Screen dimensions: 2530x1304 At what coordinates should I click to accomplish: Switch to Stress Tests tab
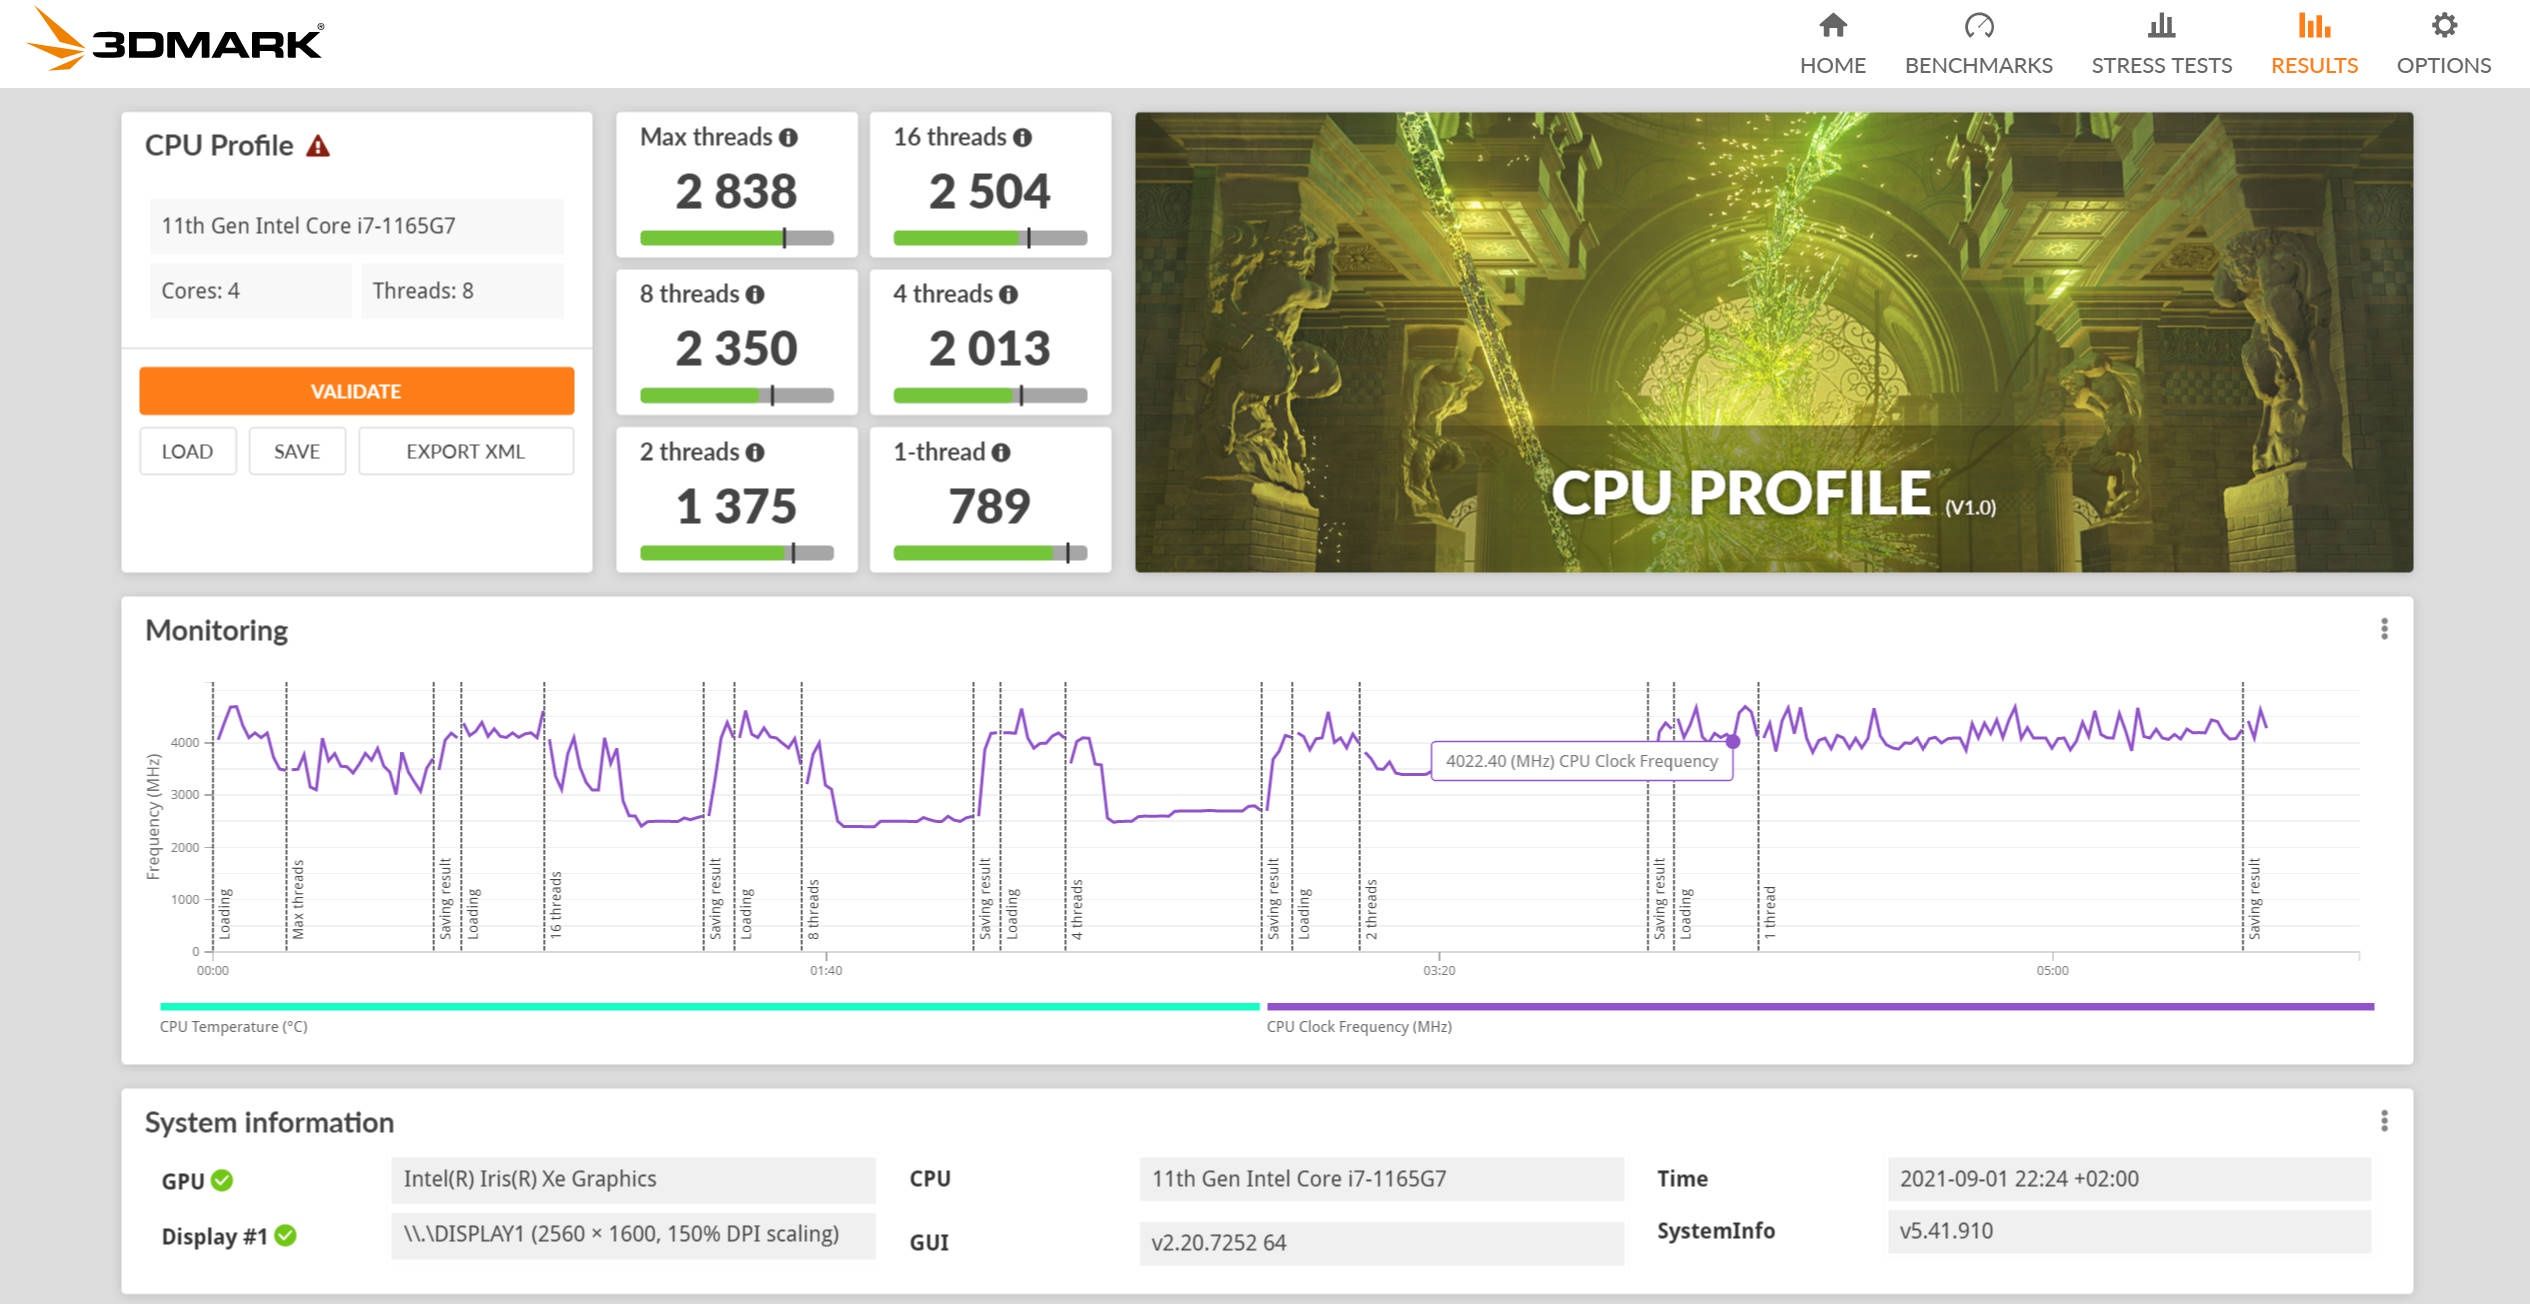coord(2161,44)
